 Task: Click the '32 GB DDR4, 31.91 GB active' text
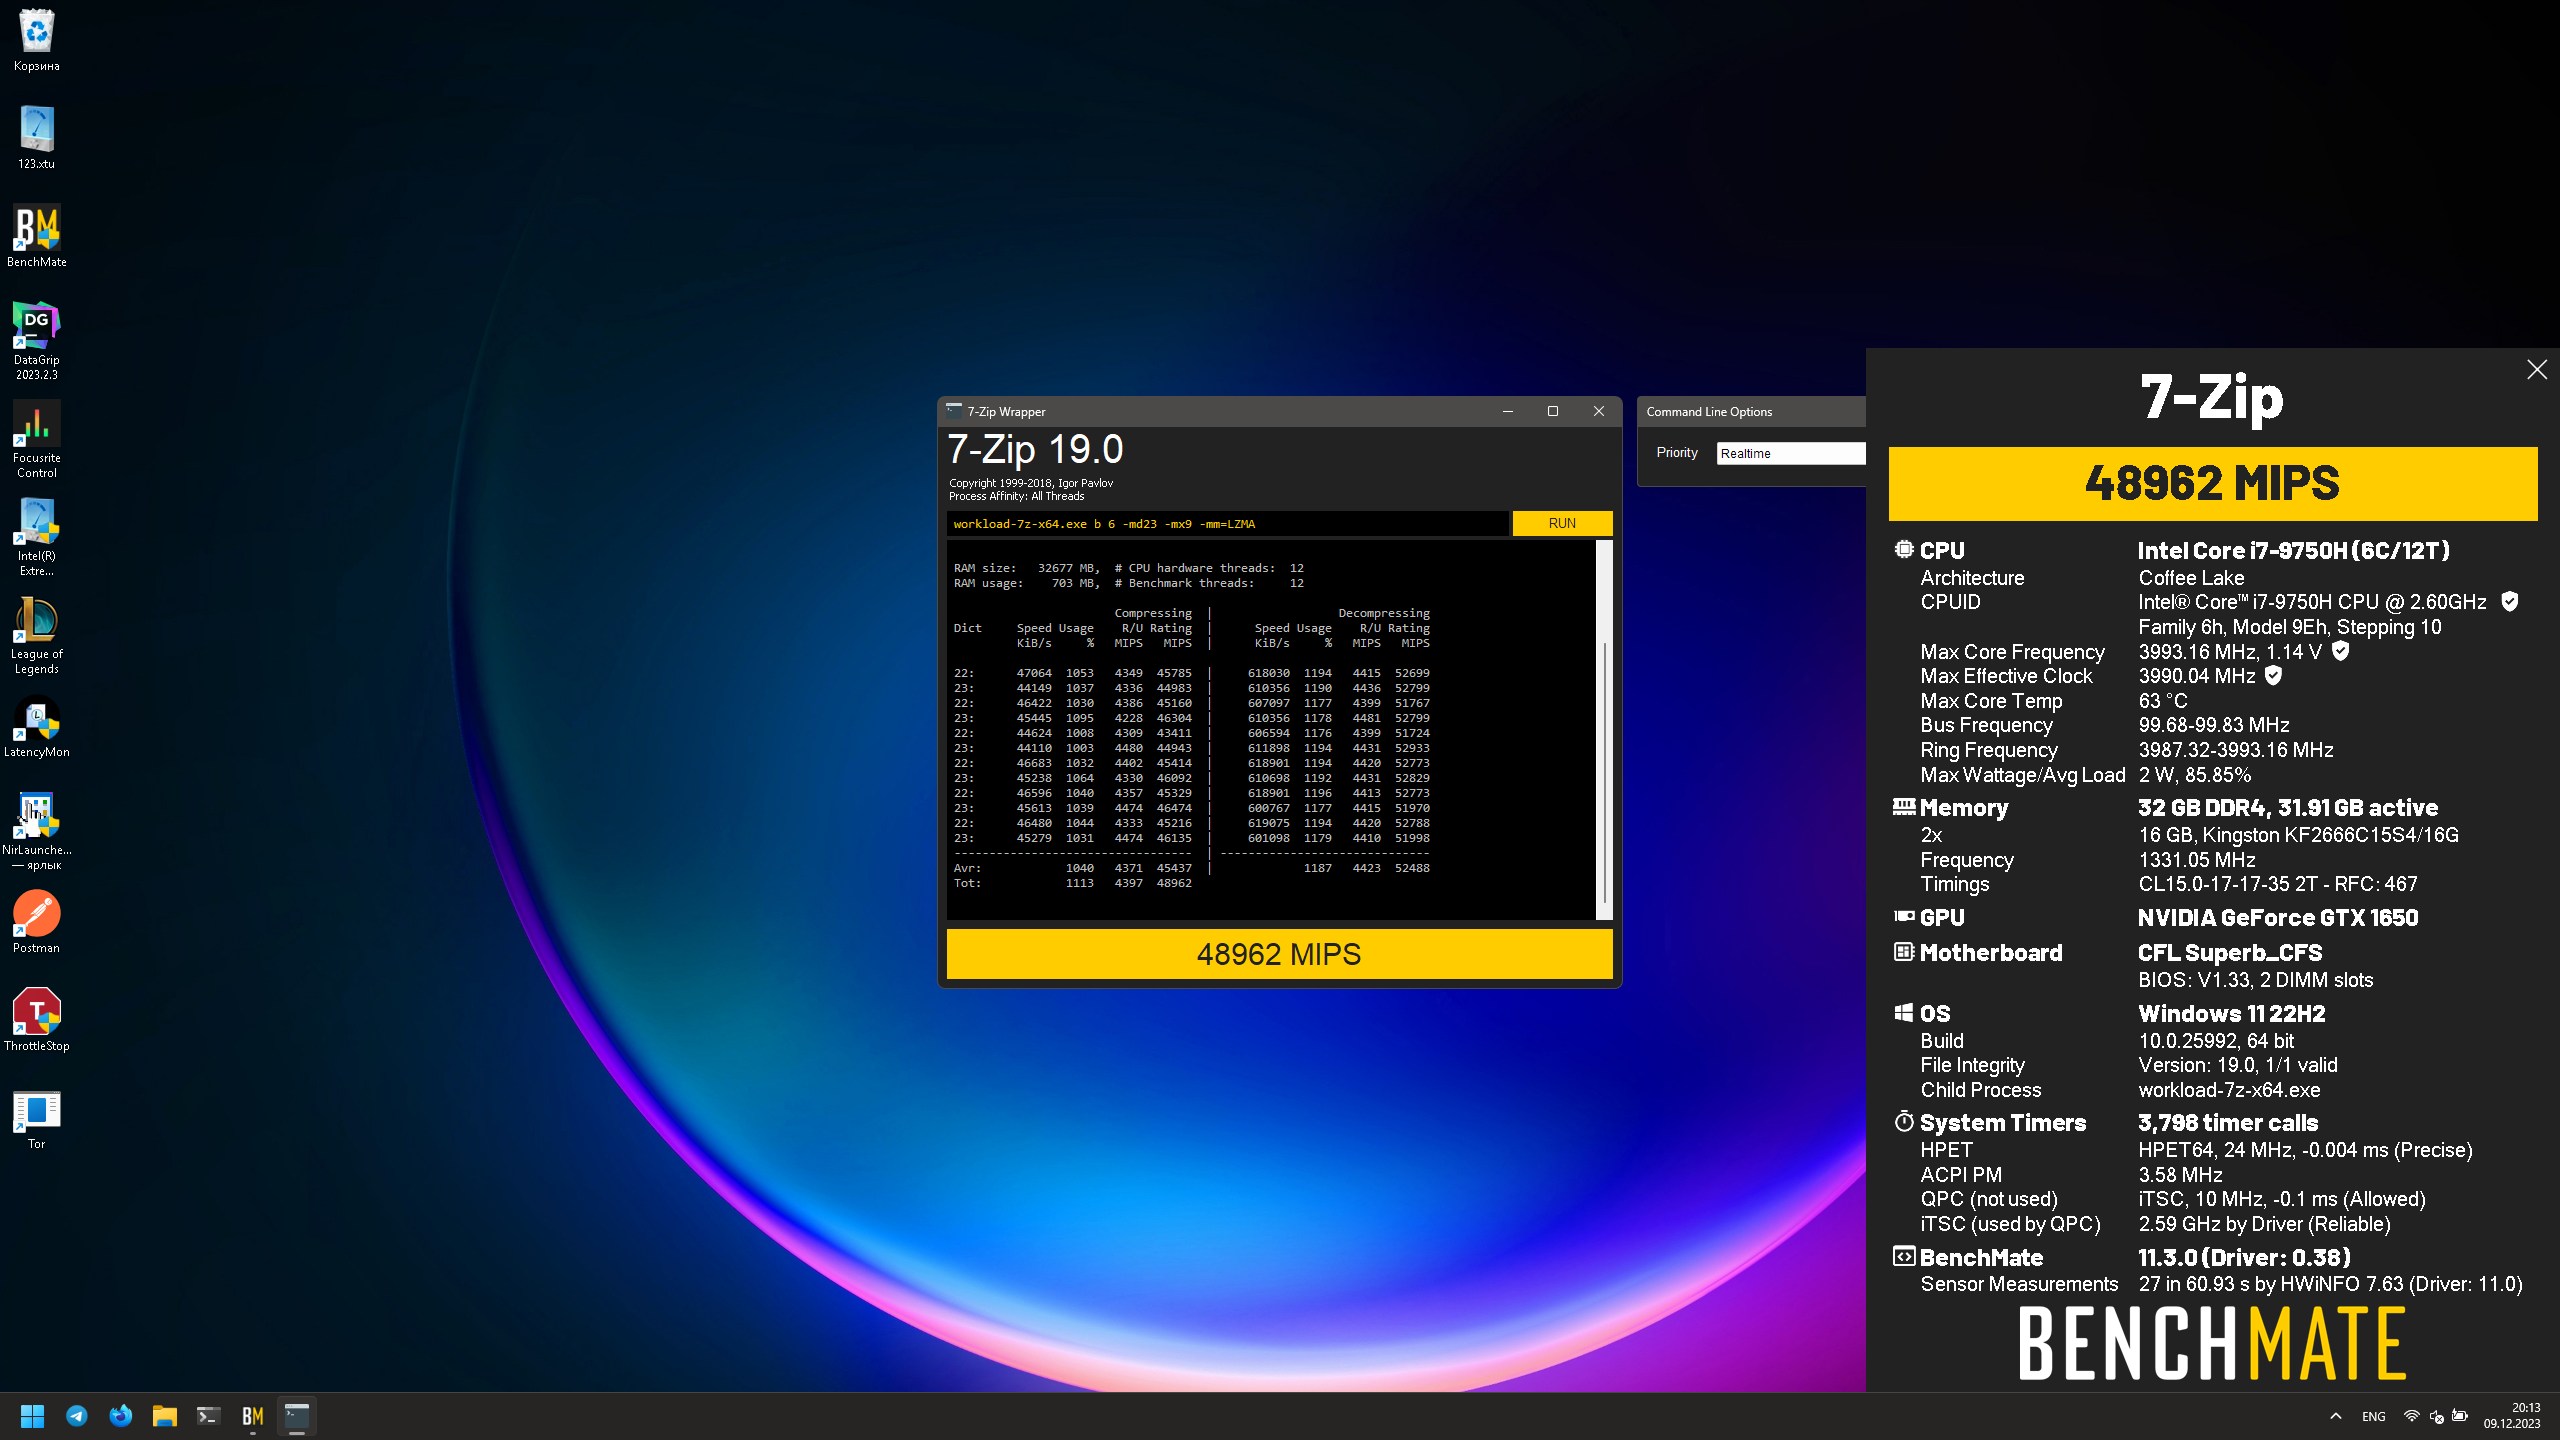(2287, 807)
